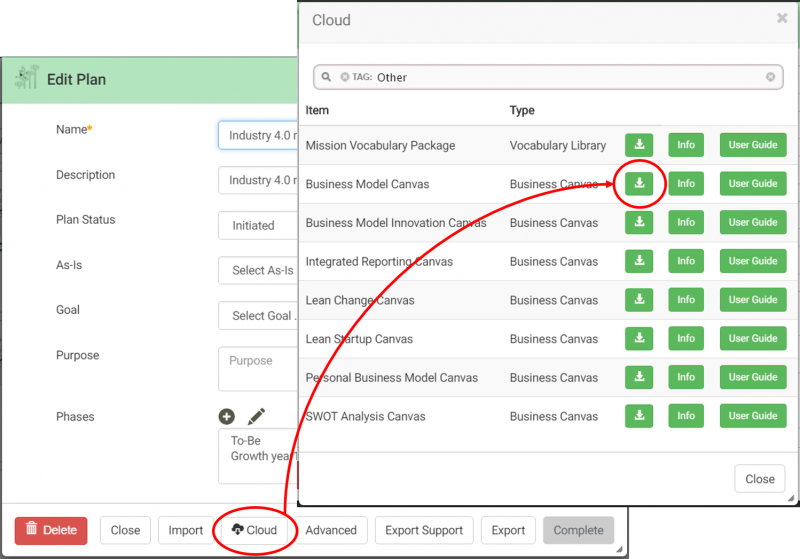Clear the search filter in Cloud dialog
This screenshot has width=800, height=559.
pos(771,77)
